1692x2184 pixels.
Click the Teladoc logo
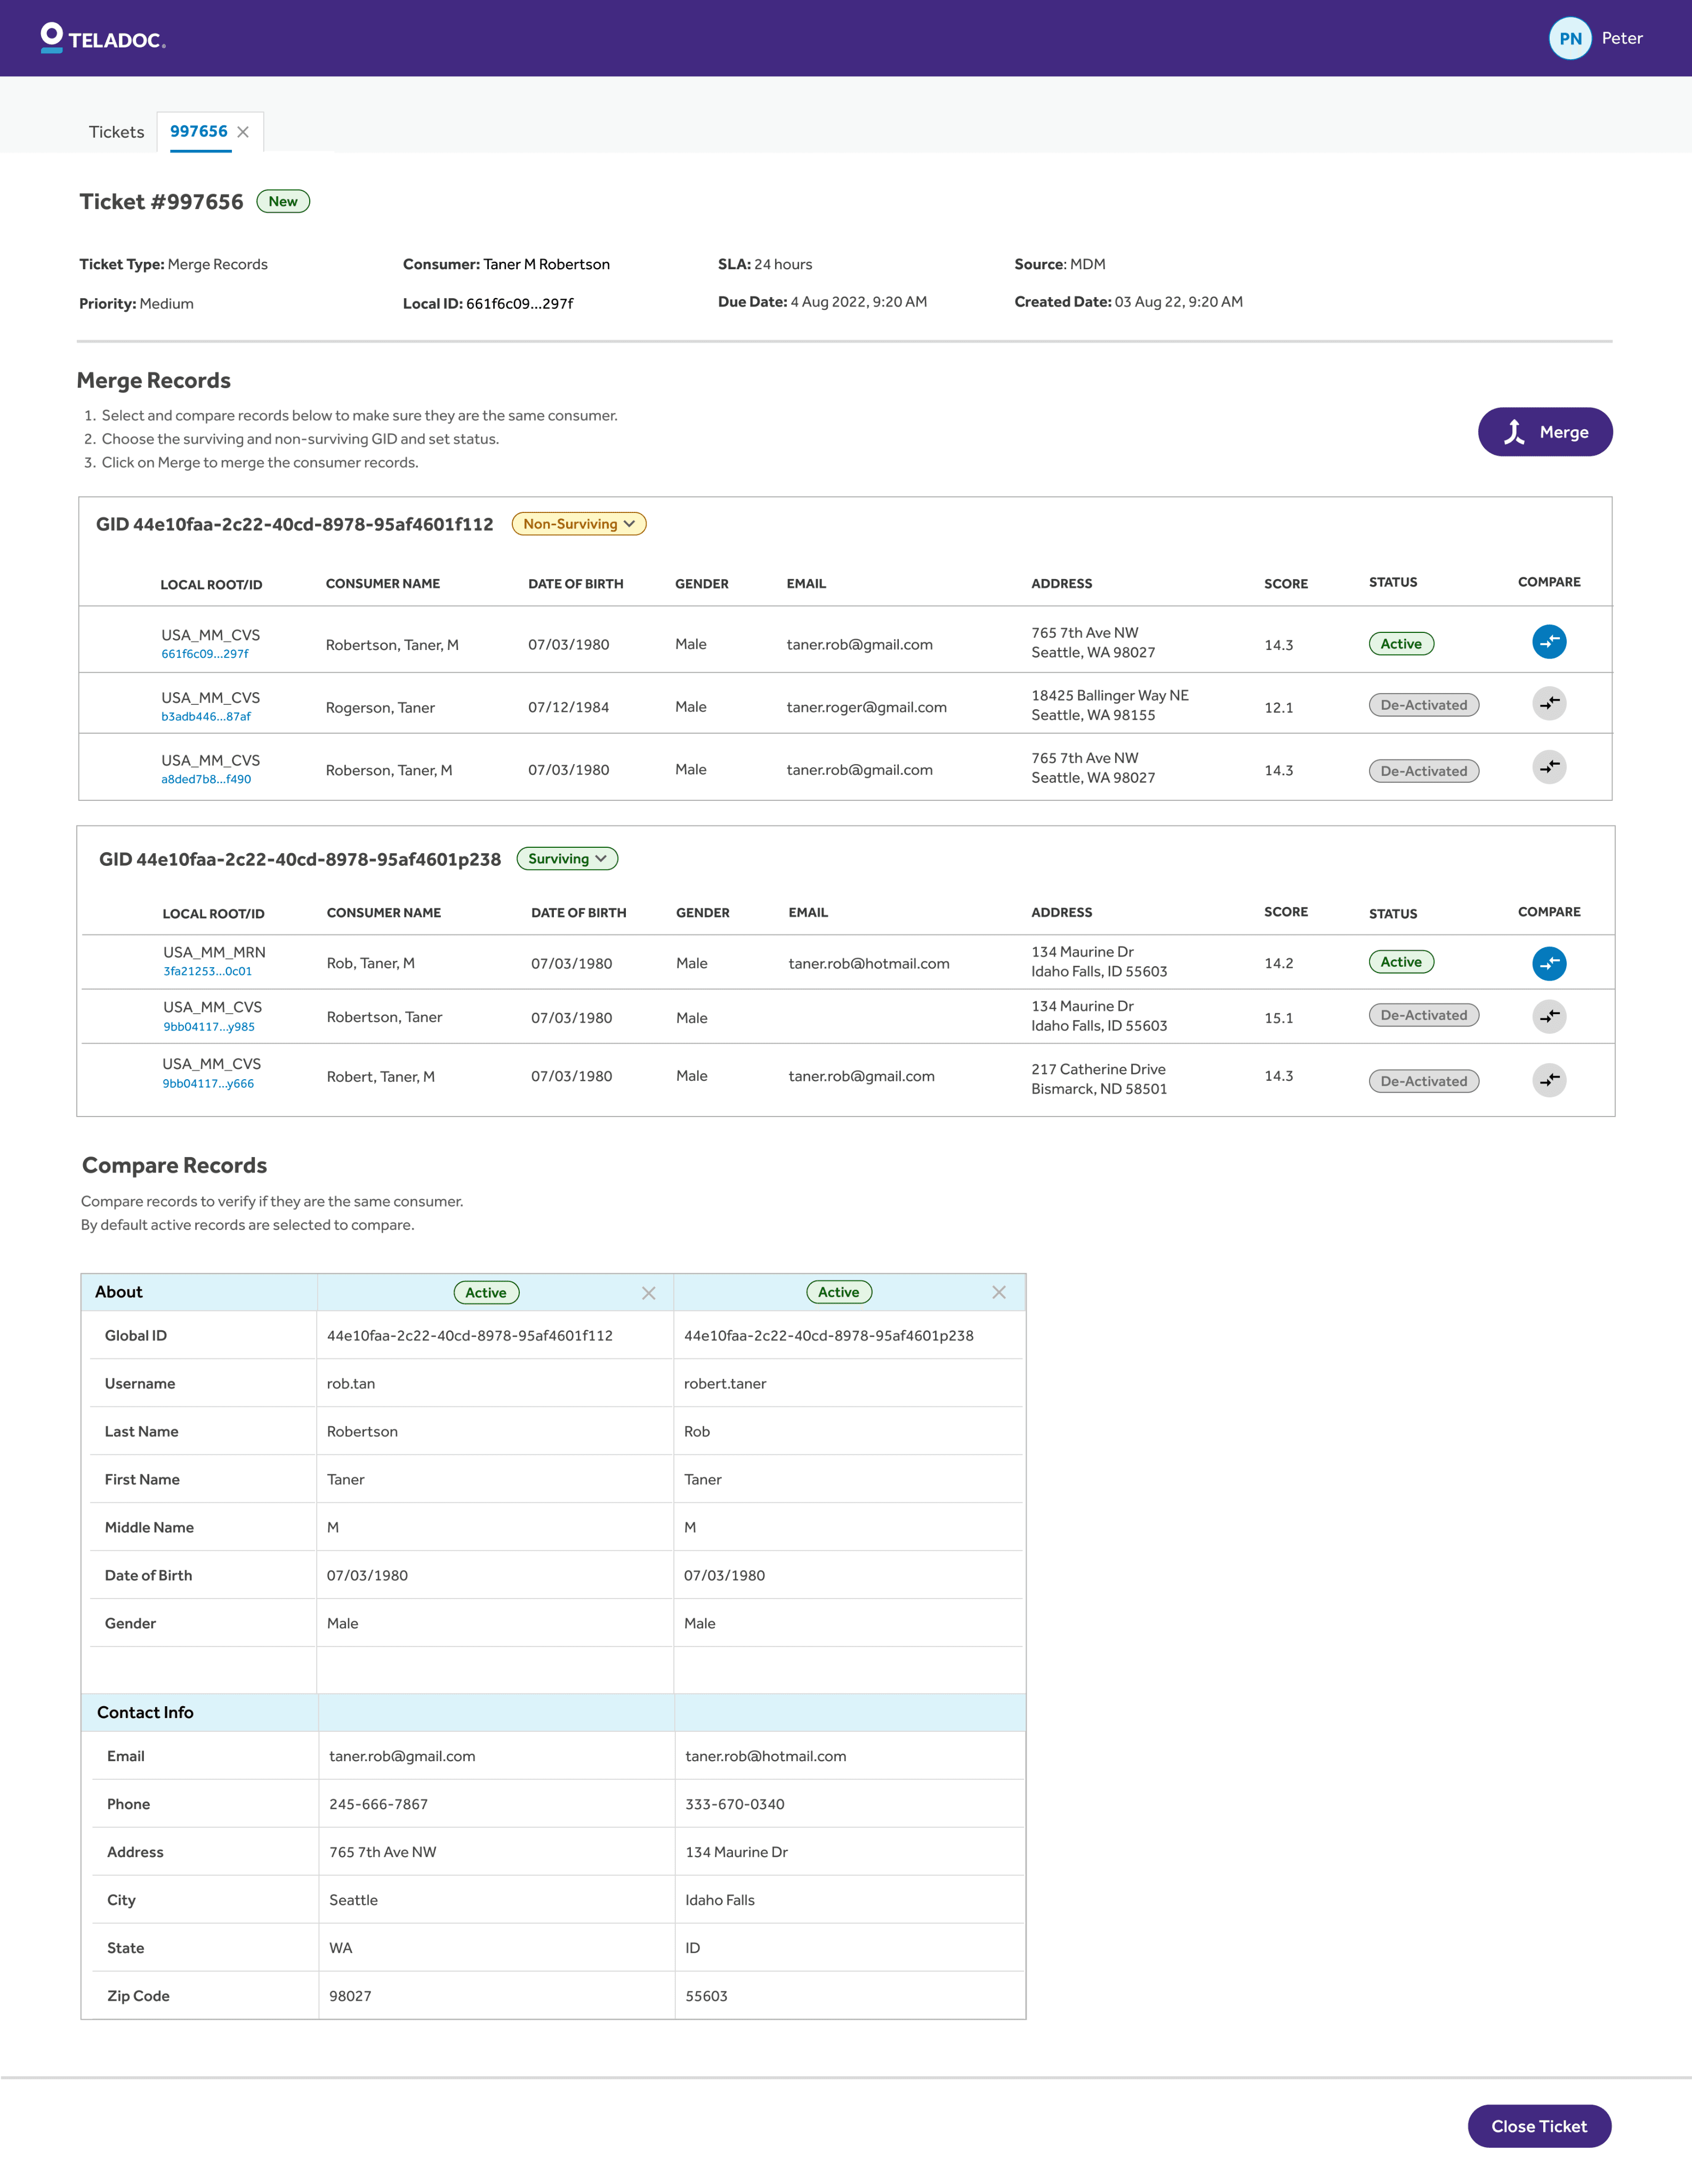tap(102, 38)
